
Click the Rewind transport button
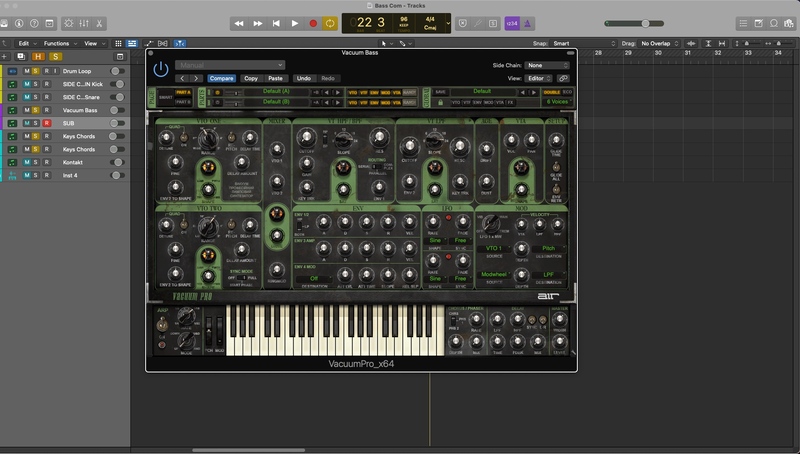[239, 22]
